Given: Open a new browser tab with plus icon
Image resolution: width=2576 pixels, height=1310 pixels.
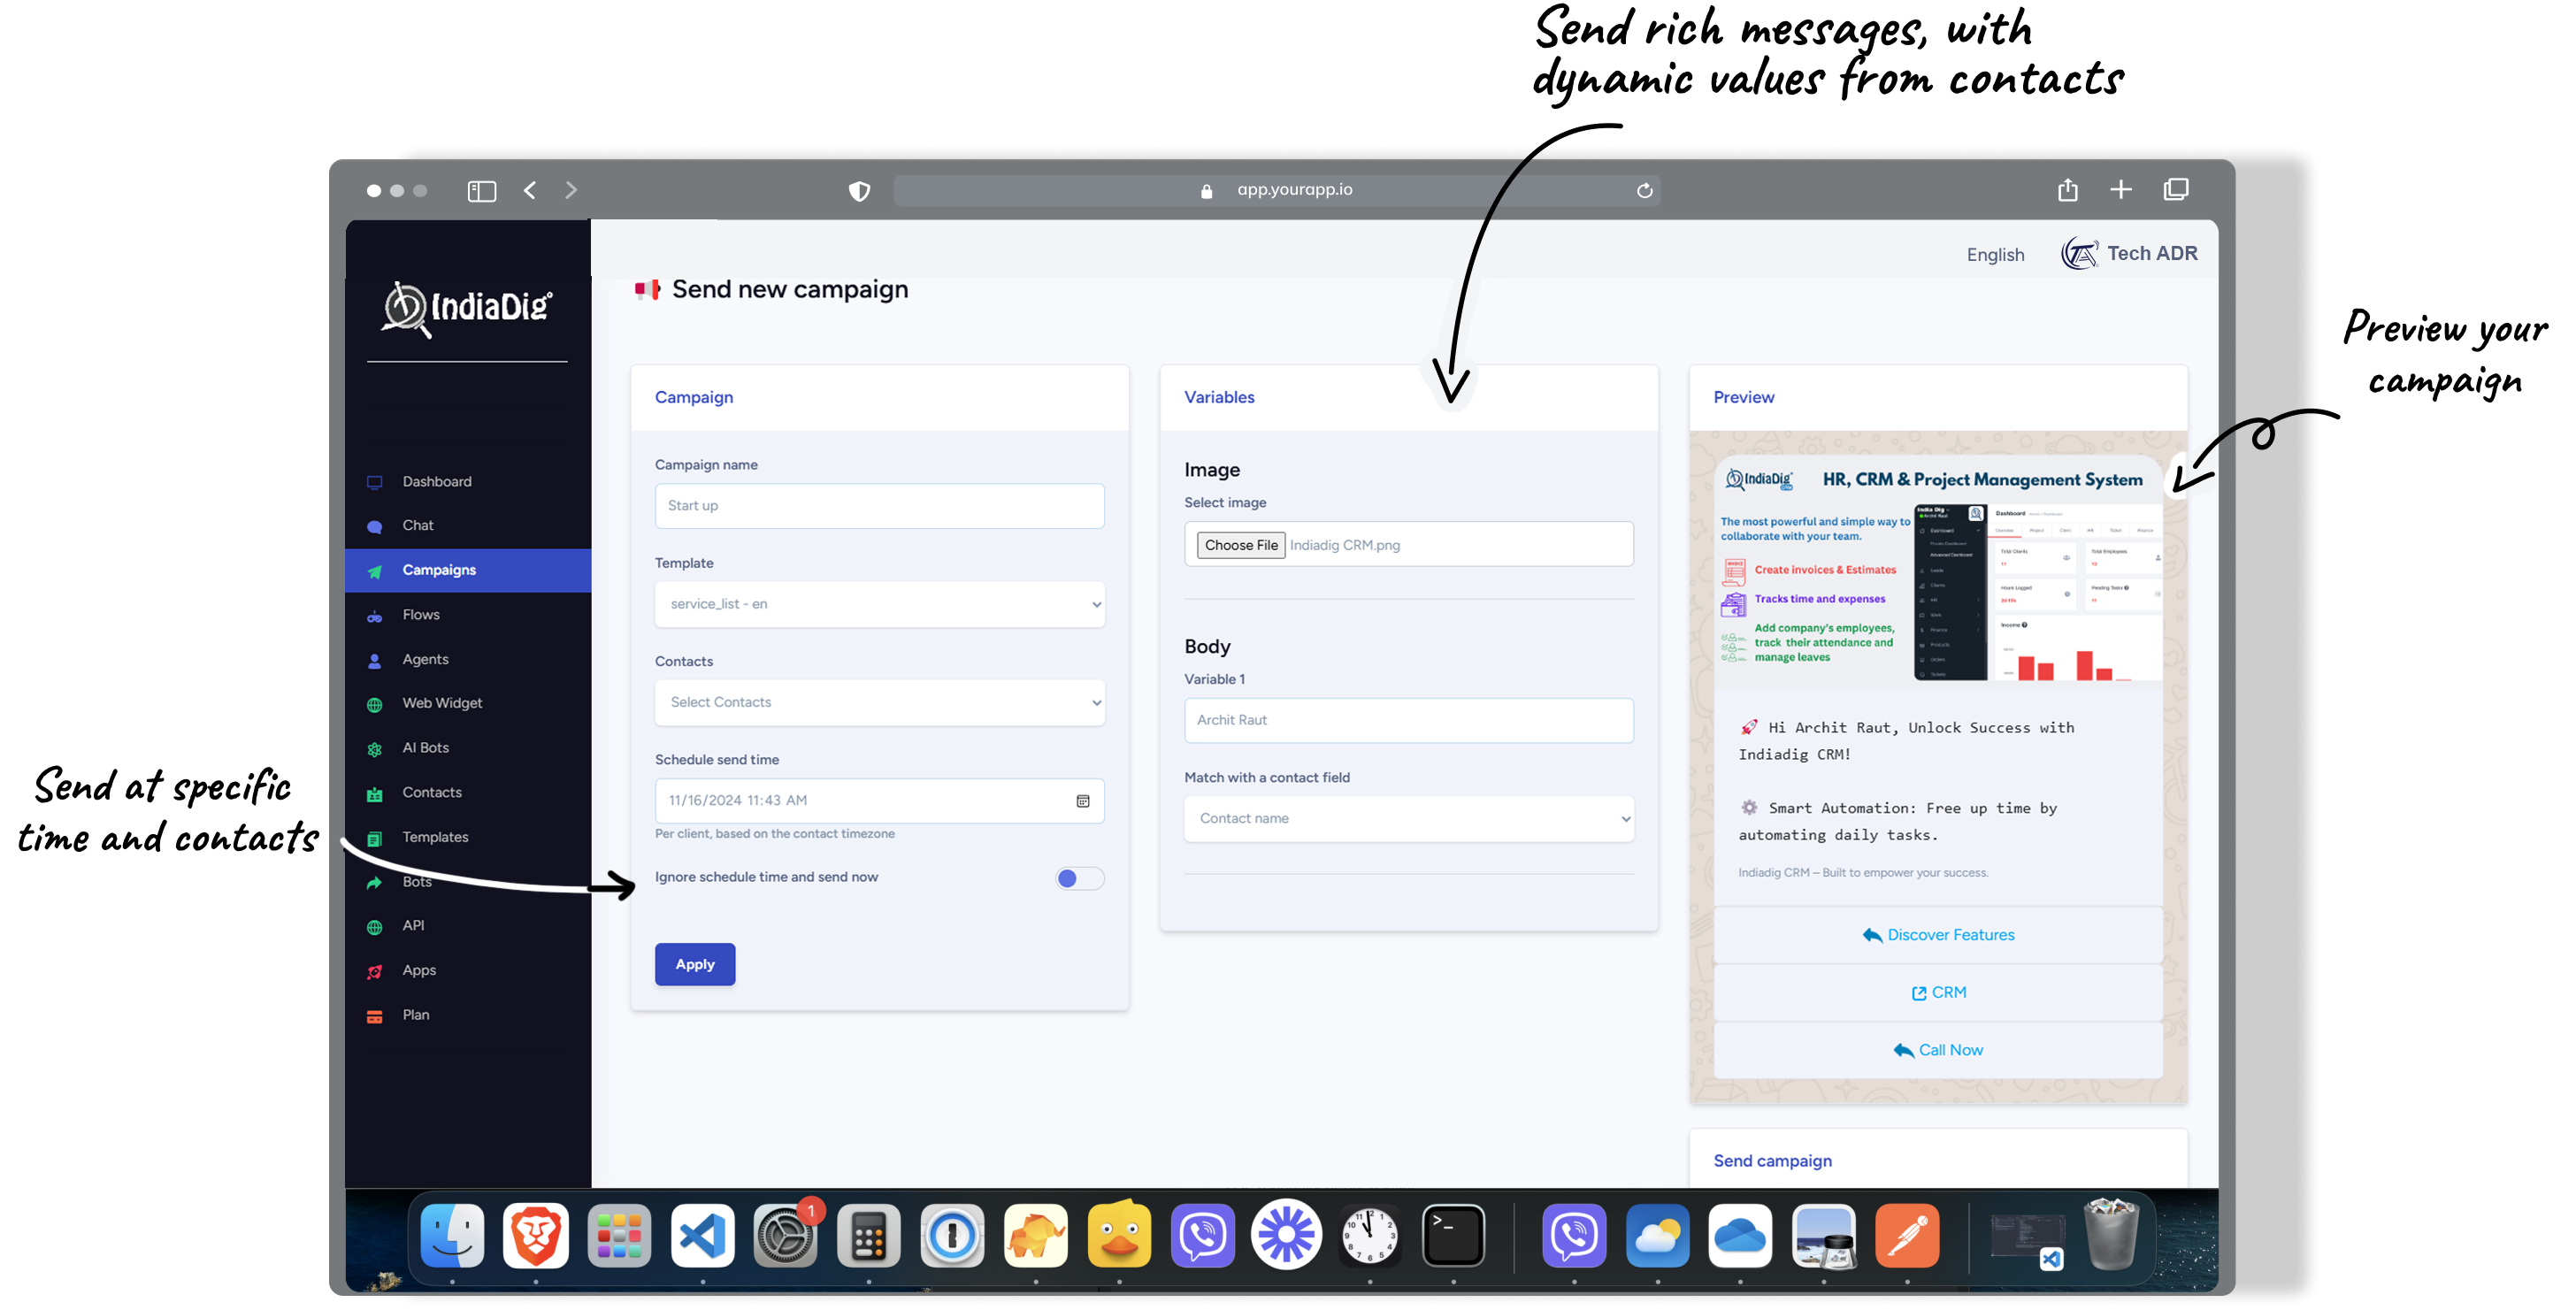Looking at the screenshot, I should [2120, 190].
